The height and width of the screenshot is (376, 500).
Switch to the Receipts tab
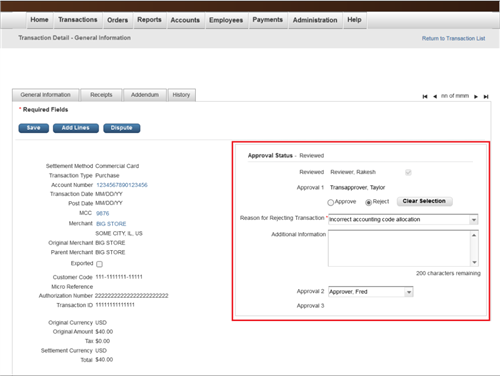pyautogui.click(x=101, y=95)
